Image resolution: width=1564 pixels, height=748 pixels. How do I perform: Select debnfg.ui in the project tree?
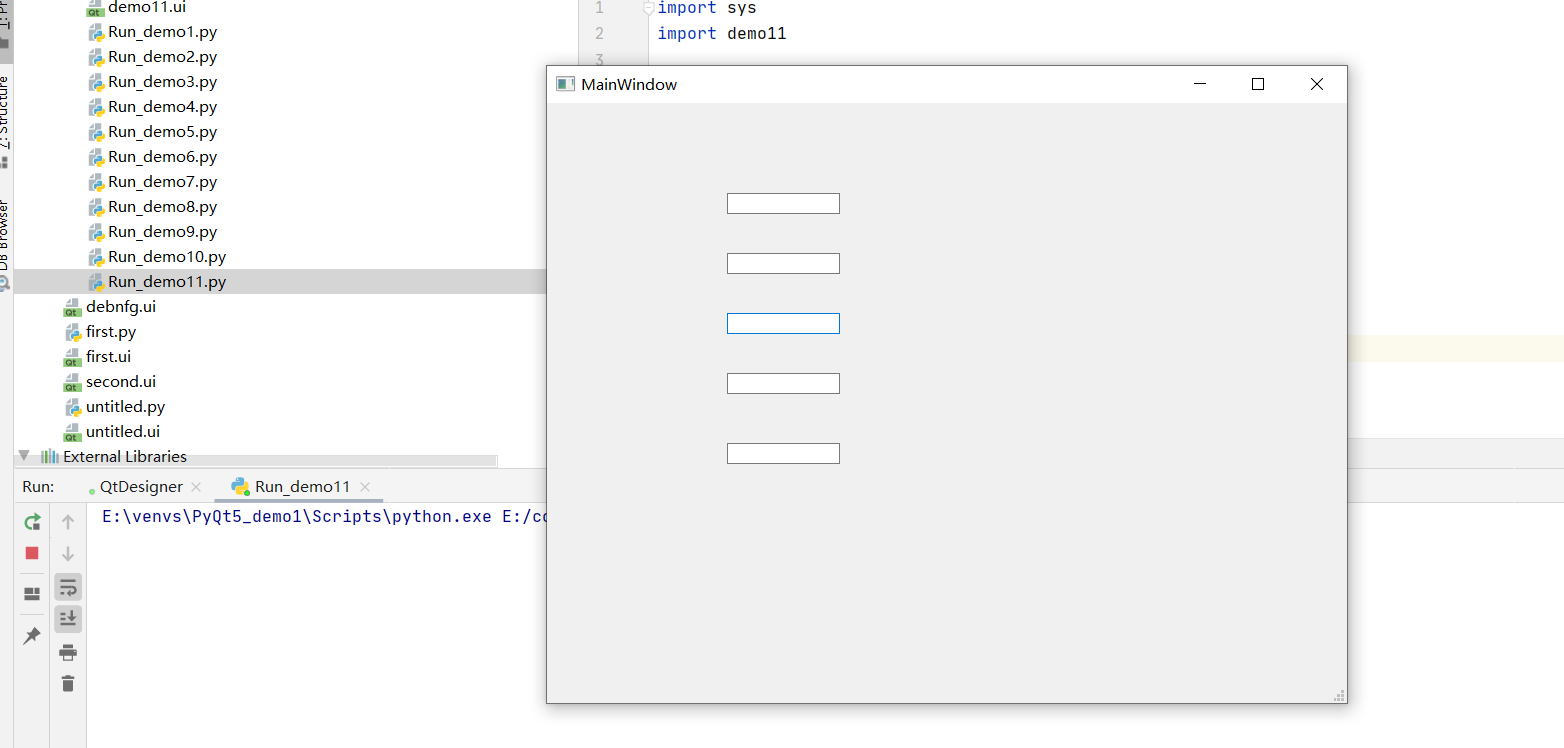pos(121,307)
